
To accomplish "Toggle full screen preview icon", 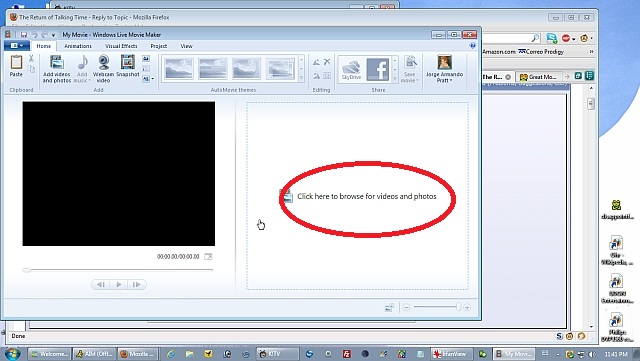I will point(208,256).
